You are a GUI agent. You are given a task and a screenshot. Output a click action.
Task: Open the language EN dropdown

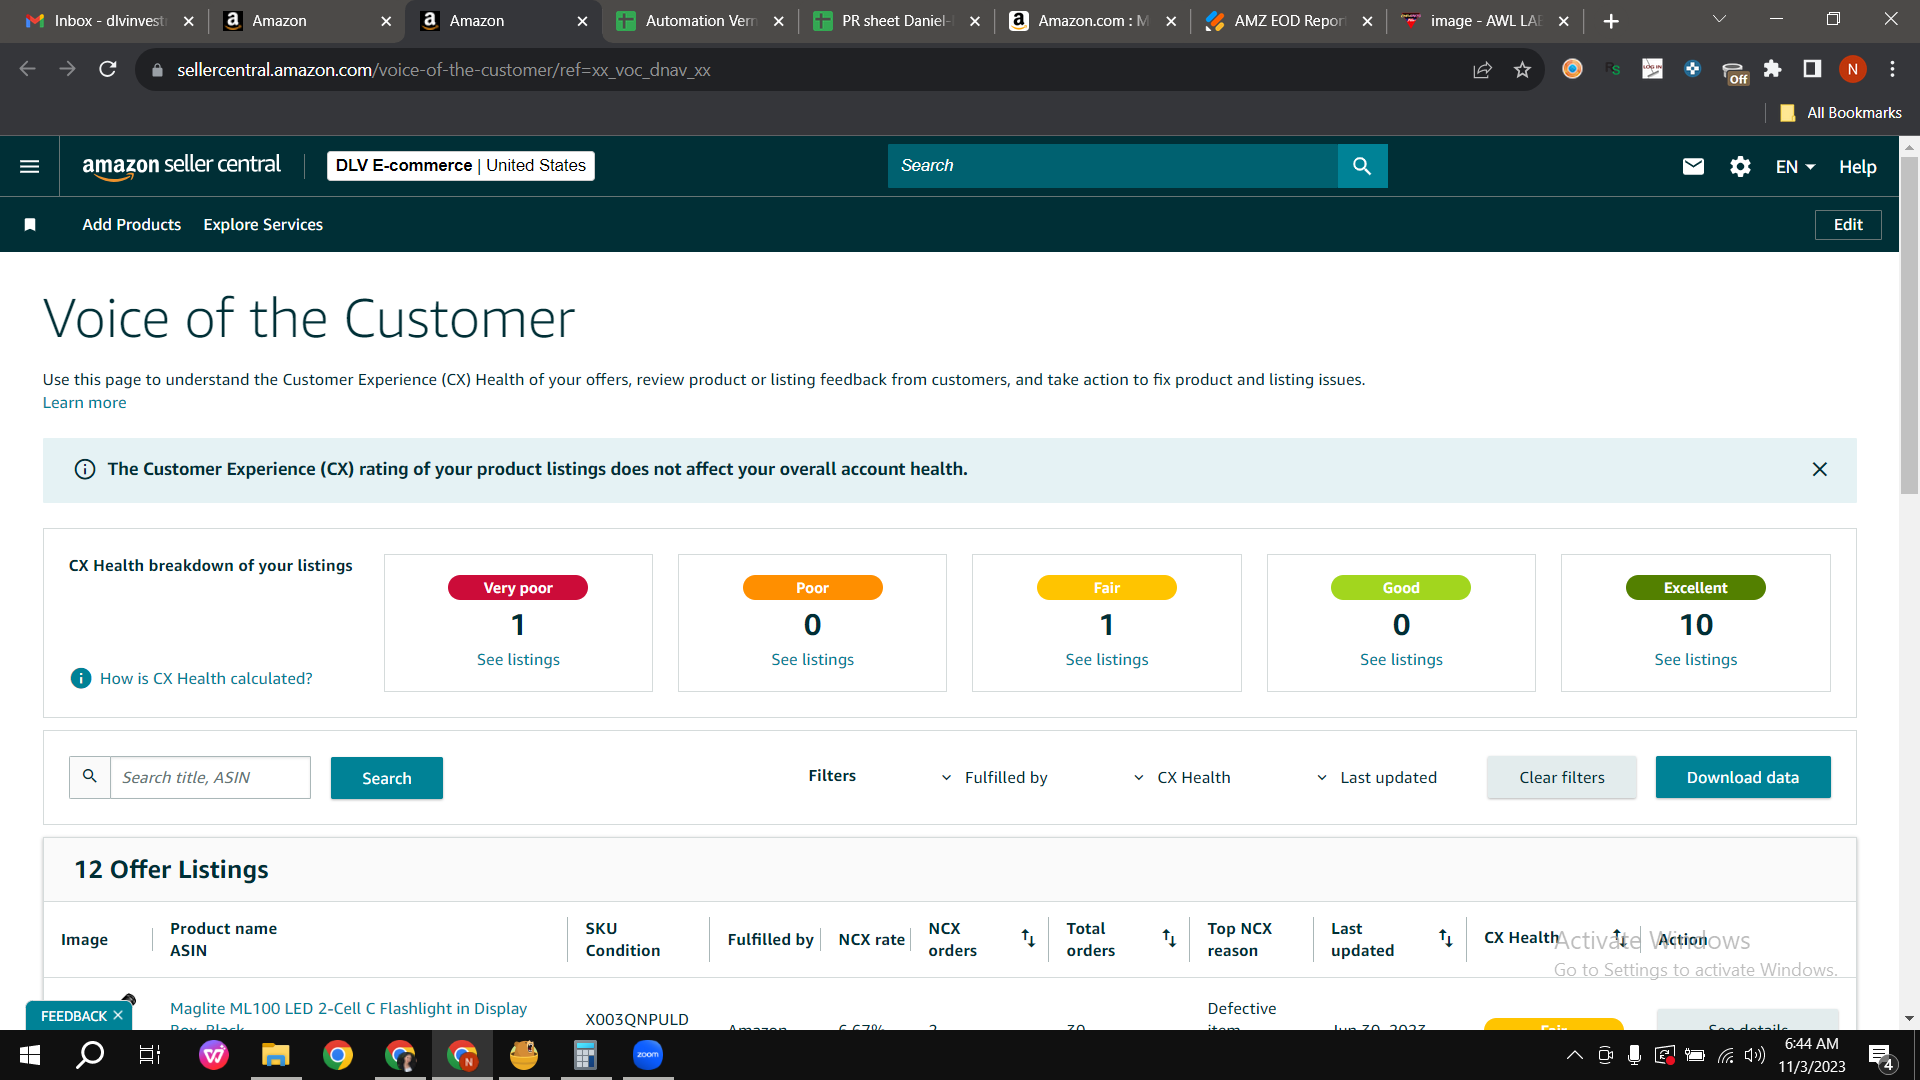[1795, 167]
